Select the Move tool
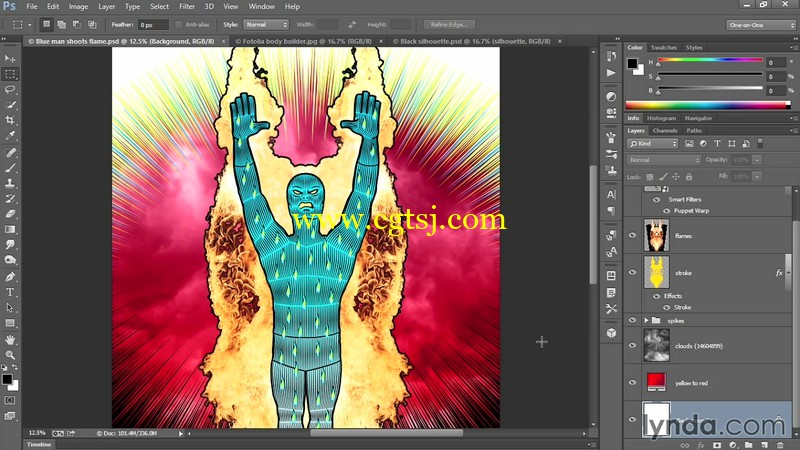Viewport: 800px width, 450px height. coord(10,59)
